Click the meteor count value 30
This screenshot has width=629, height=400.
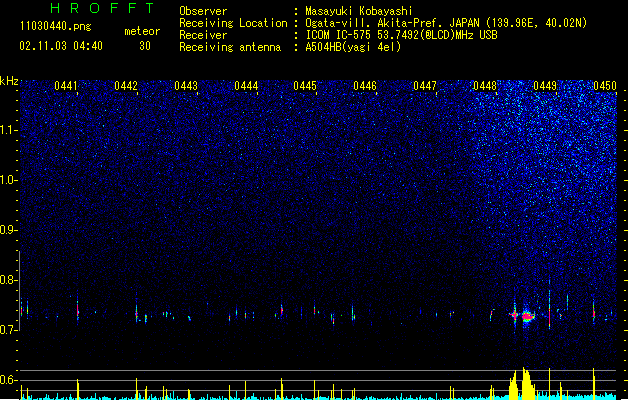(145, 46)
